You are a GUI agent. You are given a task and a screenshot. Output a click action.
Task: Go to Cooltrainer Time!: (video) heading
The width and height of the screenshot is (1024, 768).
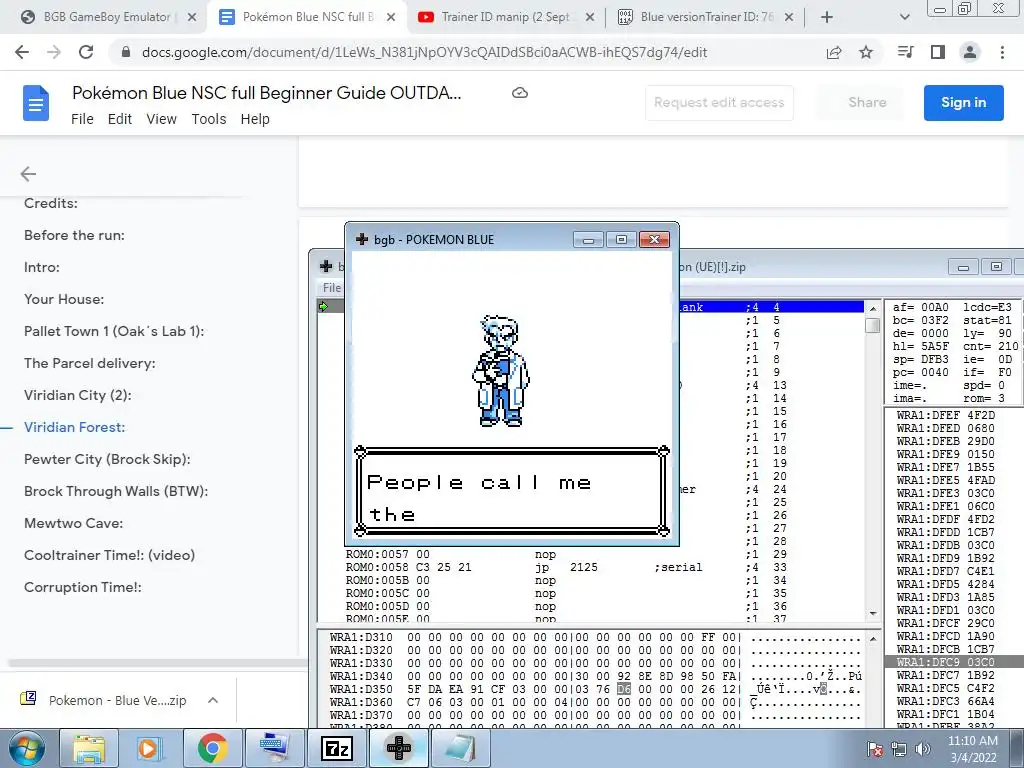coord(110,555)
